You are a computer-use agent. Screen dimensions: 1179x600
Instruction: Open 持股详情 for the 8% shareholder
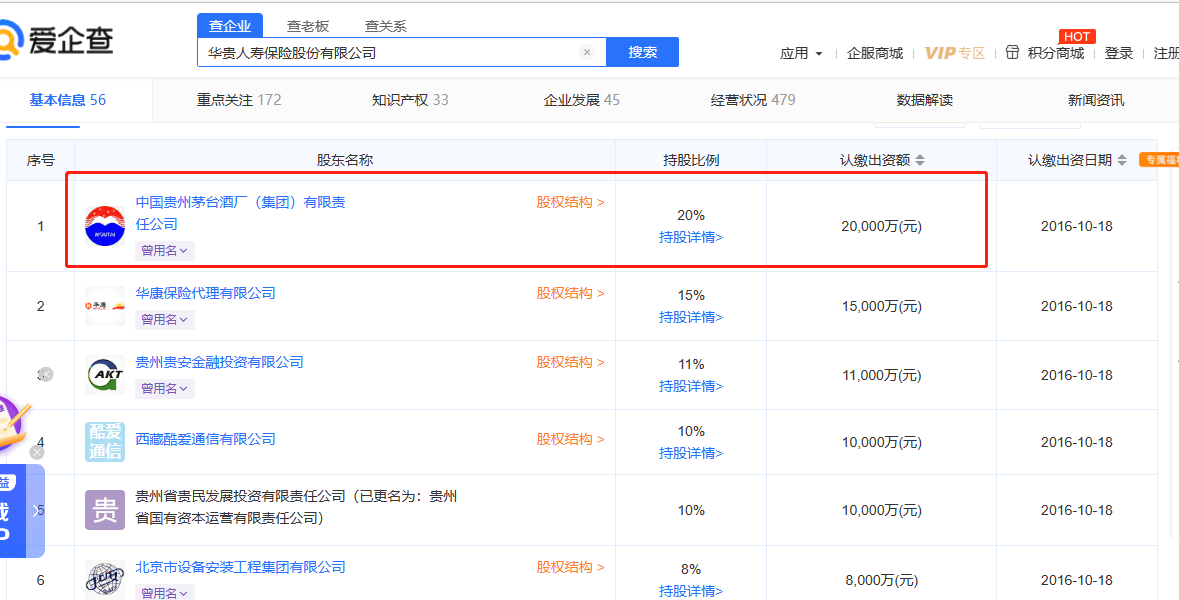pyautogui.click(x=691, y=591)
